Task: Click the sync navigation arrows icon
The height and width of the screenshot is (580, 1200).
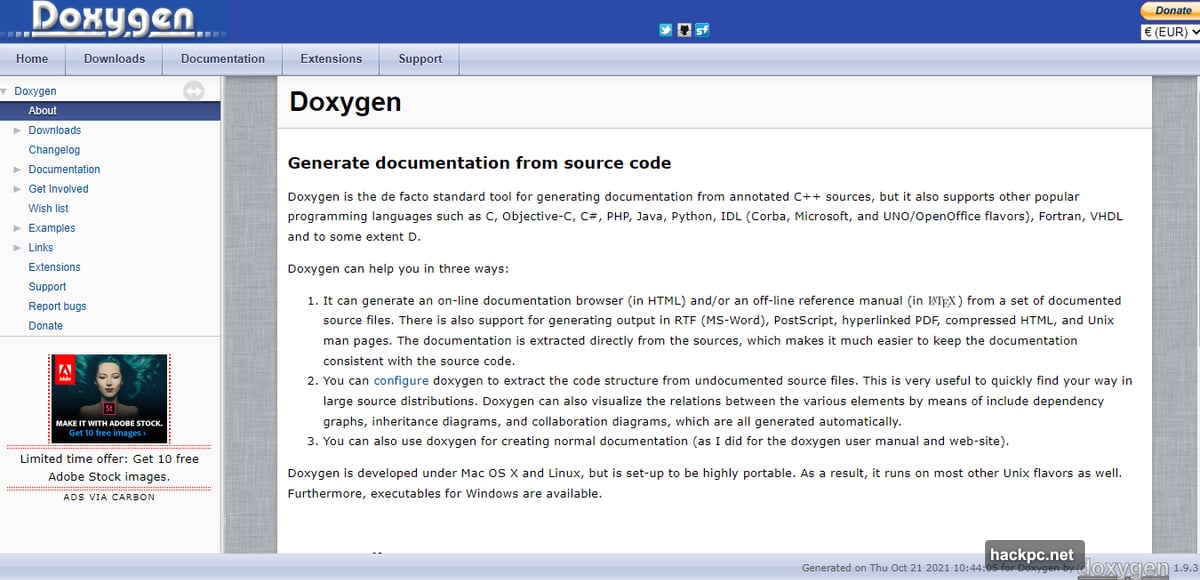Action: point(193,91)
